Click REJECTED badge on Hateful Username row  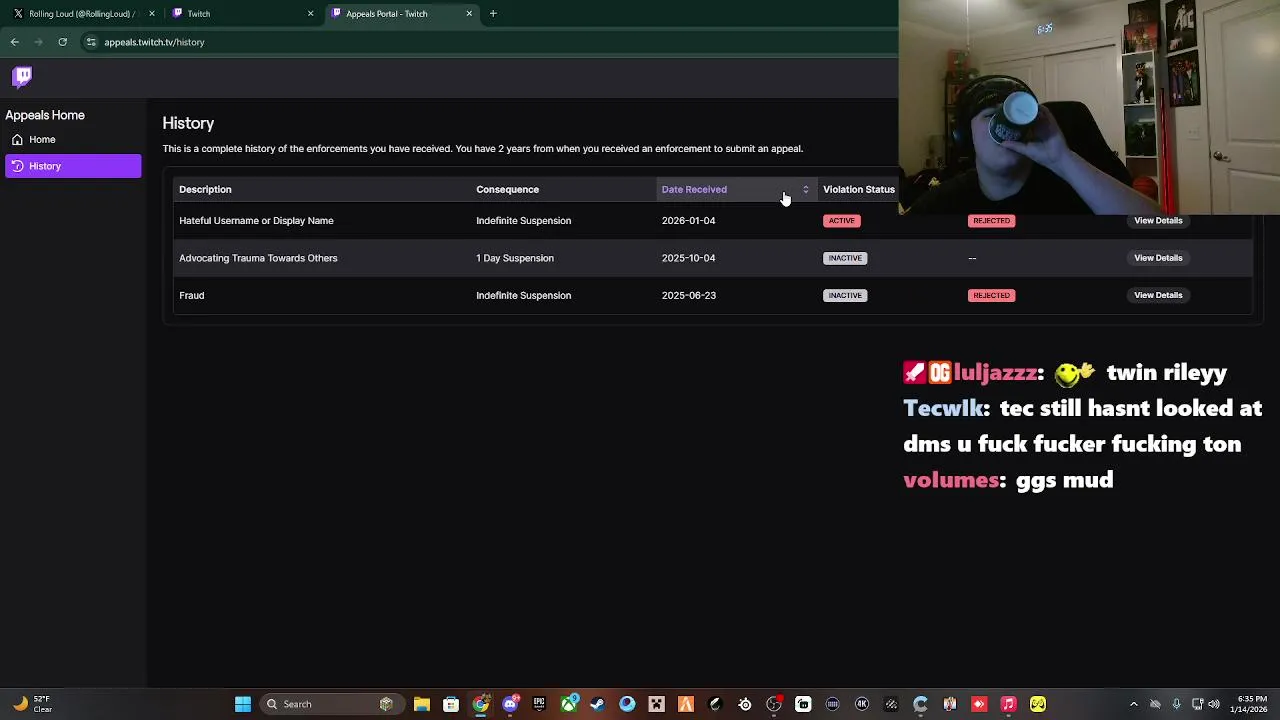[991, 220]
